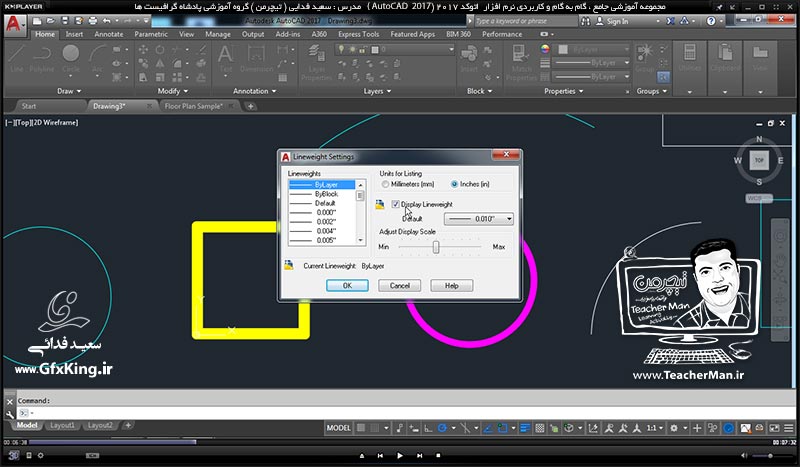Click Help in Lineweight Settings
Image resolution: width=800 pixels, height=467 pixels.
pos(452,286)
